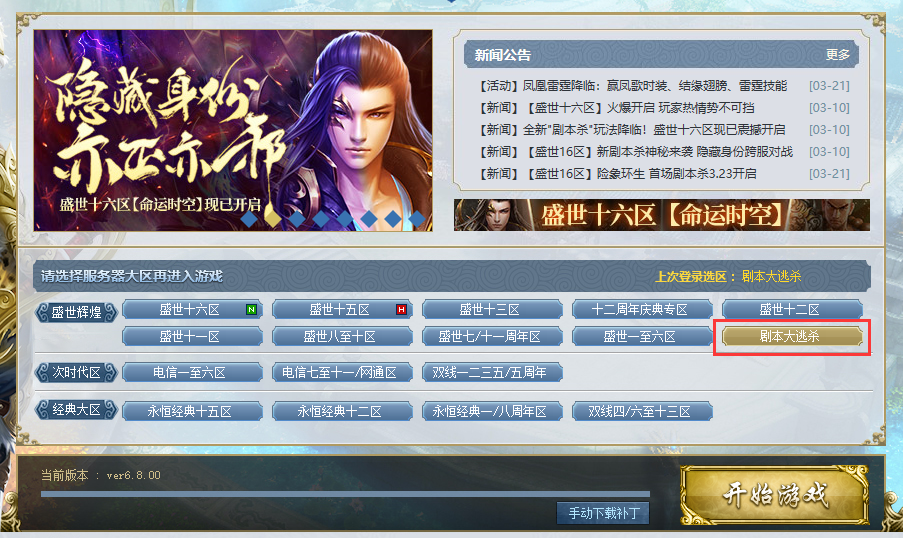The image size is (903, 538).
Task: Select 双线四/六至十三区 server zone
Action: [642, 411]
